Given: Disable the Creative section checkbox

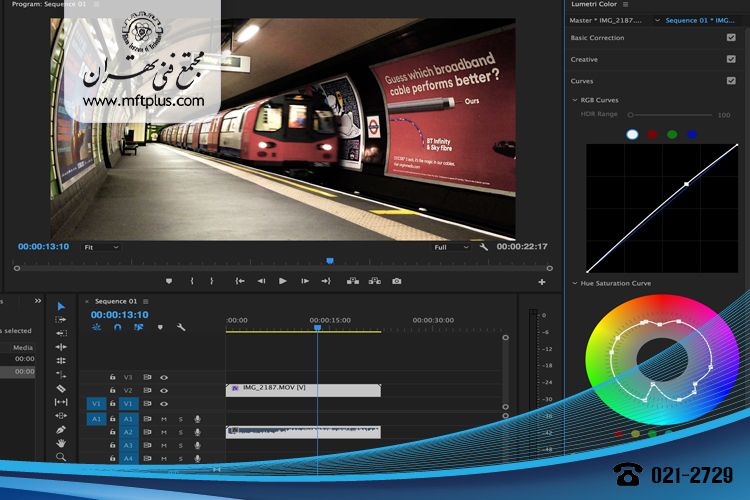Looking at the screenshot, I should [x=731, y=59].
